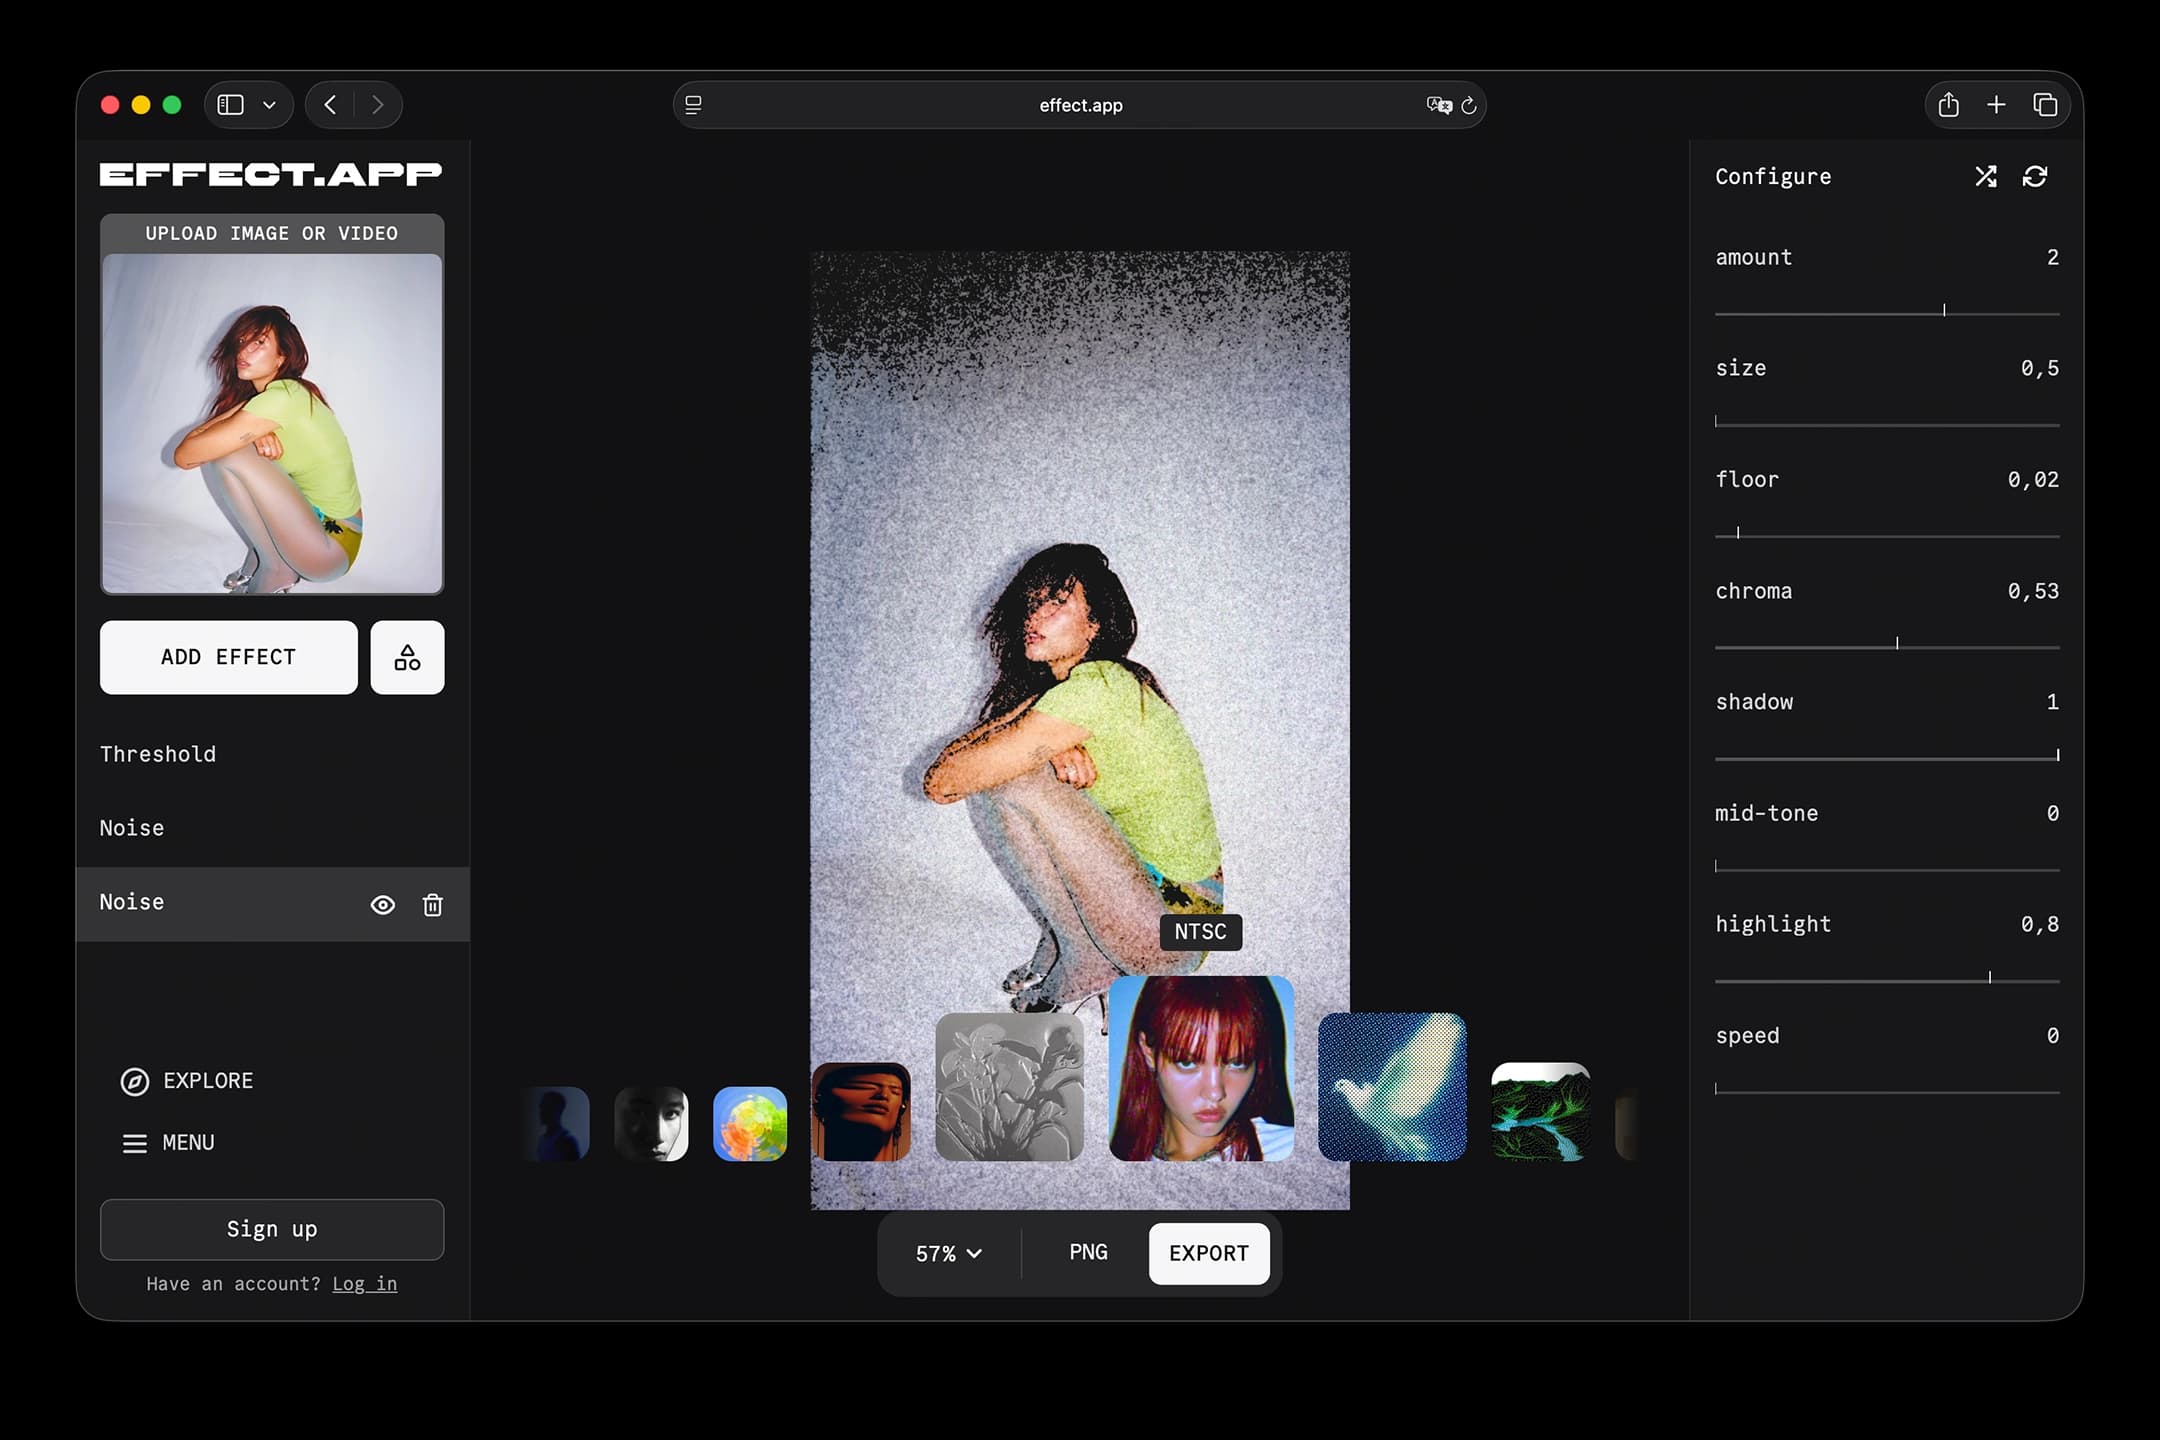2160x1440 pixels.
Task: Open the sidebar options chevron dropdown
Action: click(x=269, y=105)
